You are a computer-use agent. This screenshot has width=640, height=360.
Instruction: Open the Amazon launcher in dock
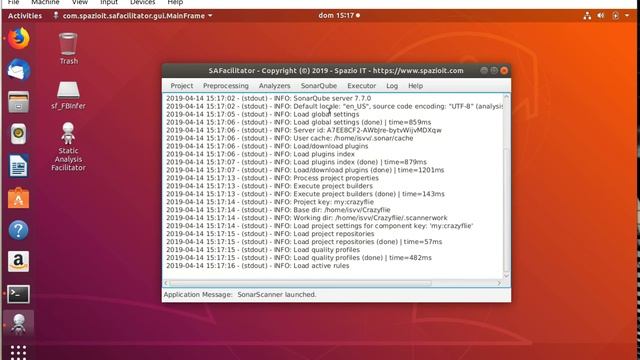[18, 262]
